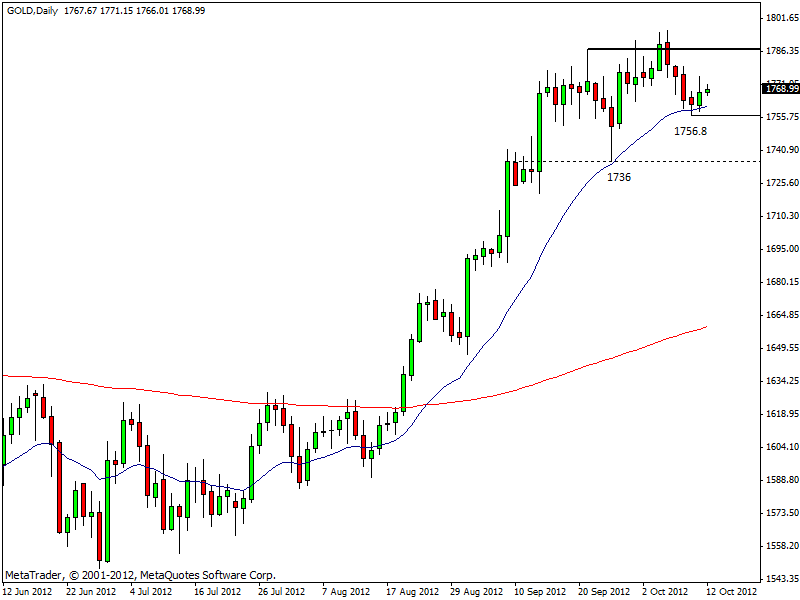The height and width of the screenshot is (600, 800).
Task: Select the 1768.99 current price tag
Action: click(780, 89)
